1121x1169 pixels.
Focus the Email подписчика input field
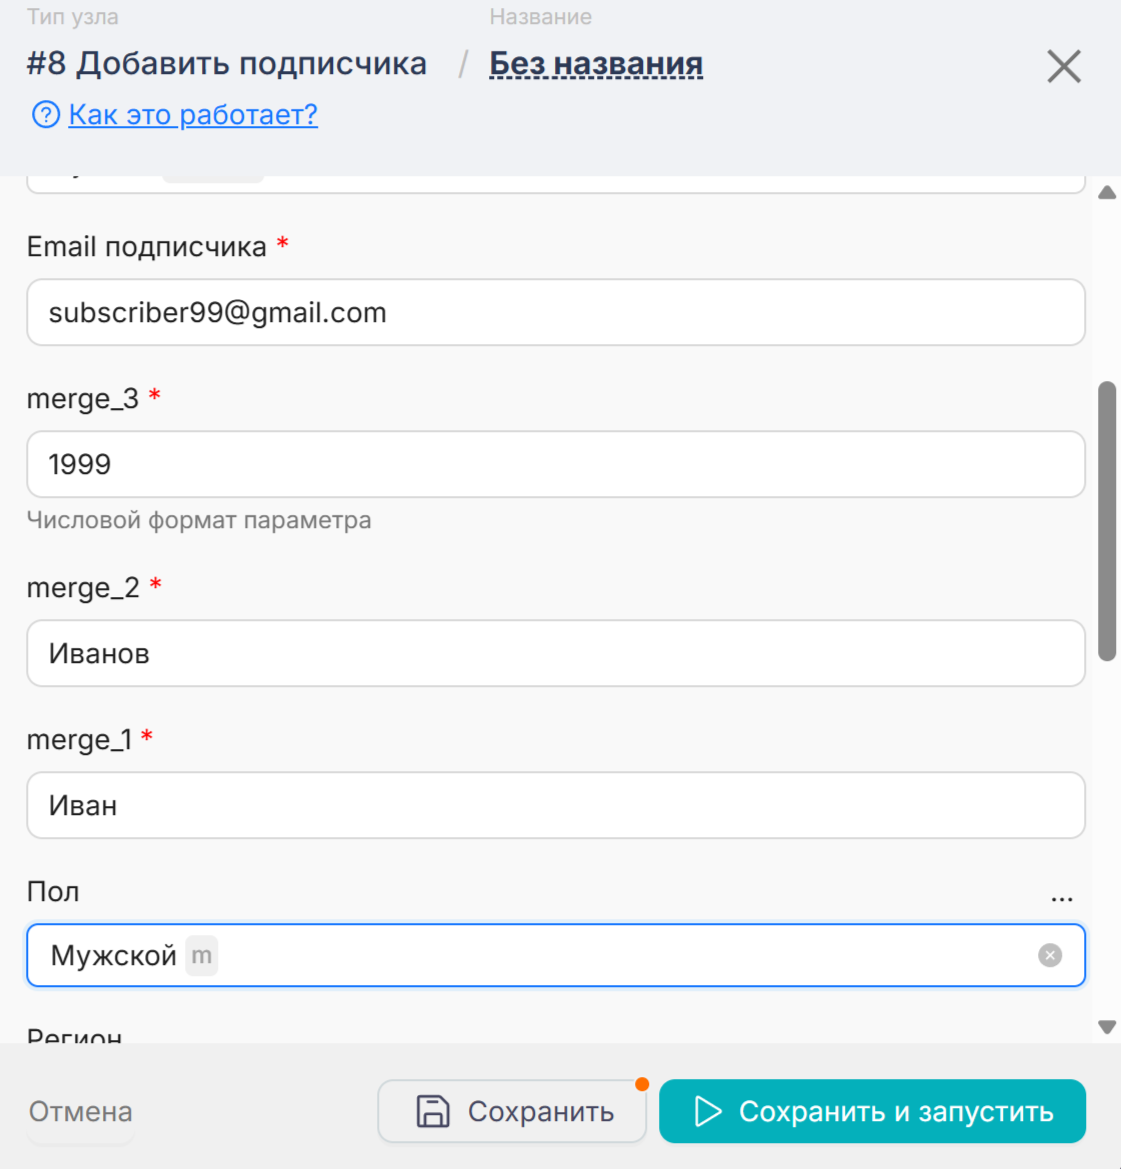(x=555, y=313)
